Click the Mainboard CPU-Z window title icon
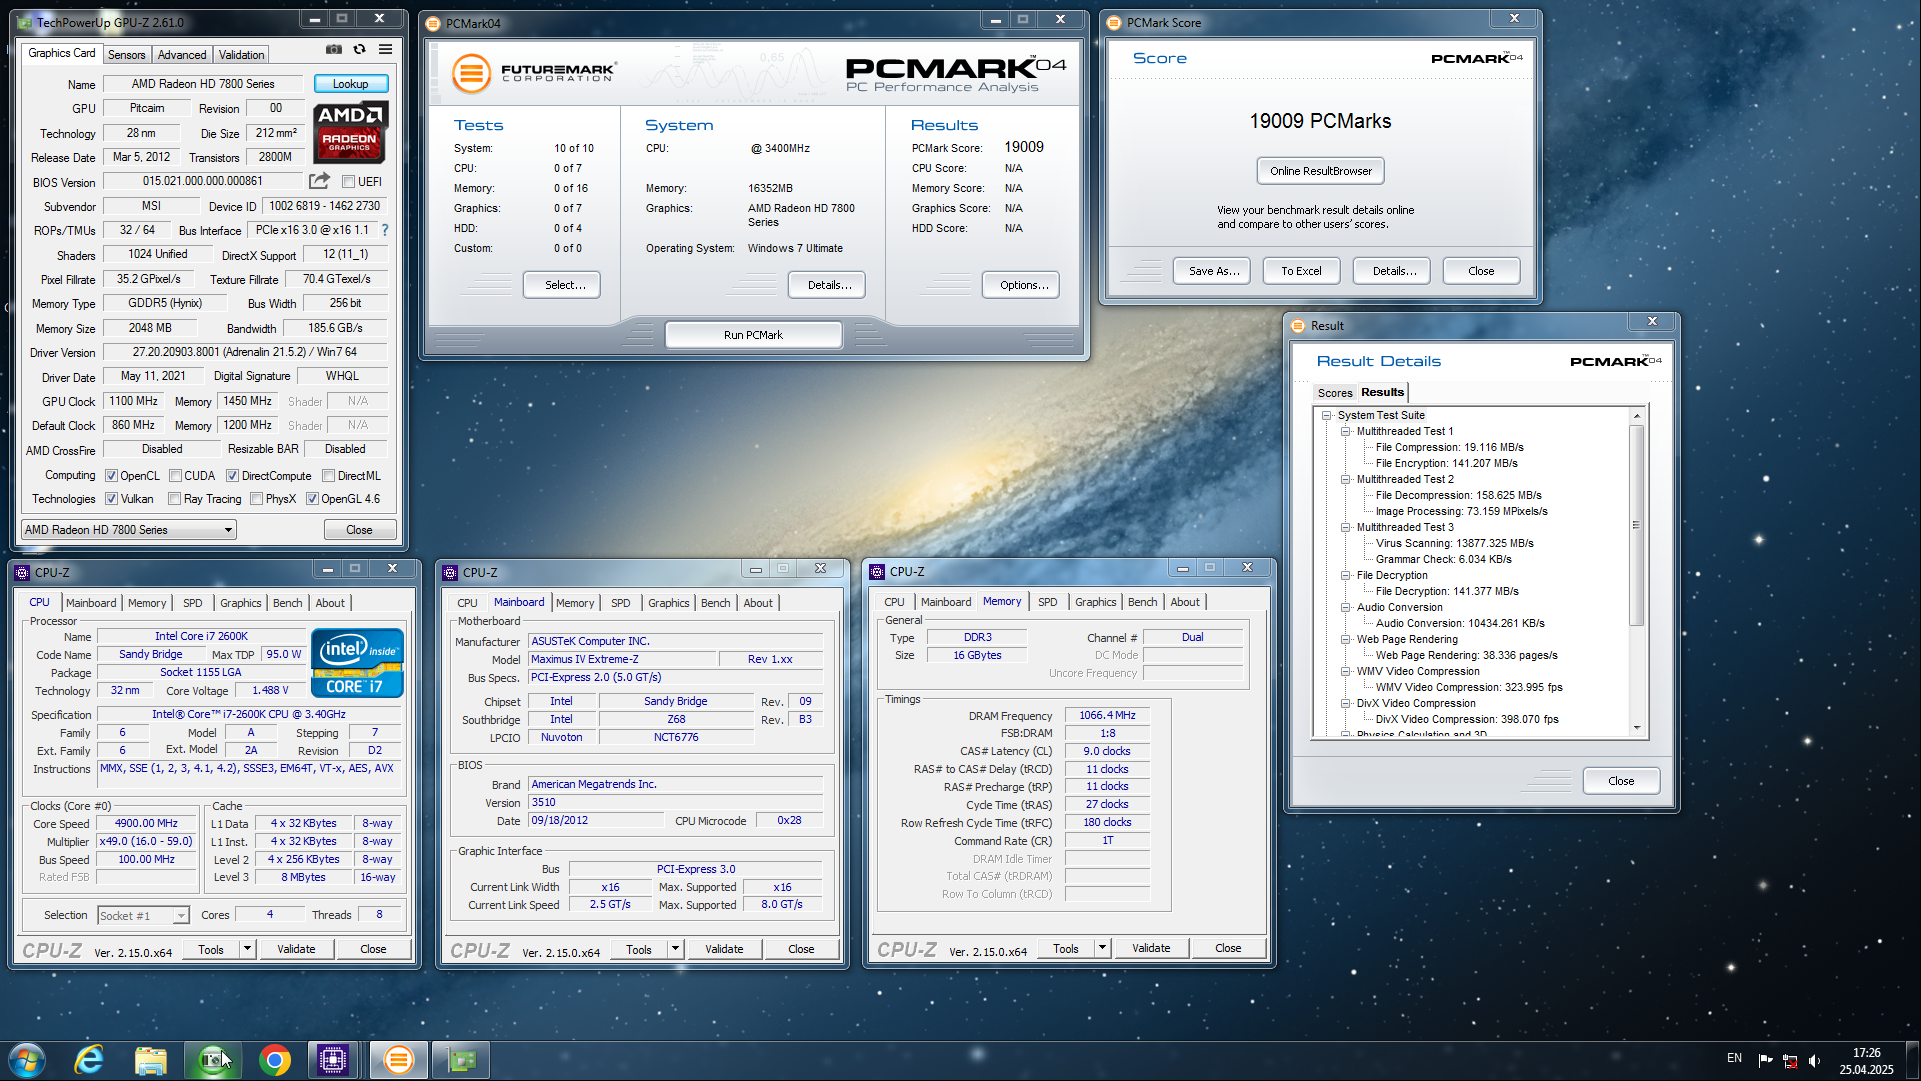This screenshot has height=1081, width=1921. pos(450,572)
